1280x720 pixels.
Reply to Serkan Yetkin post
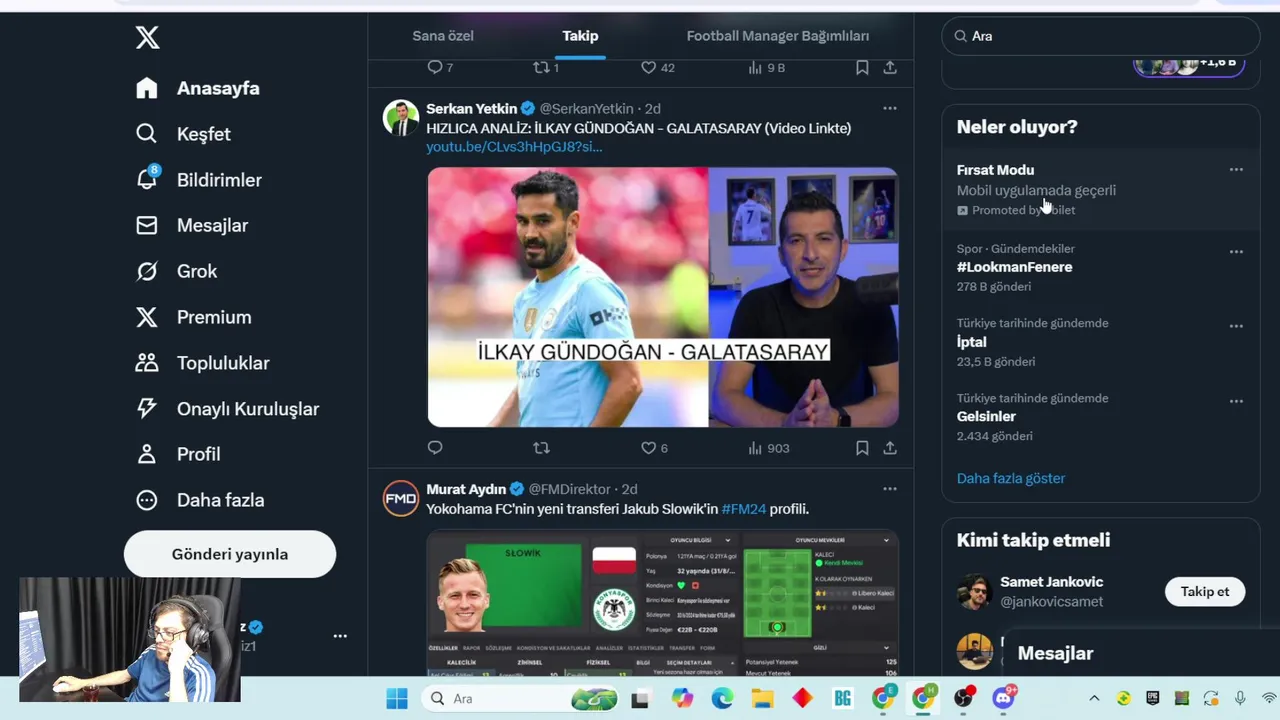[435, 448]
